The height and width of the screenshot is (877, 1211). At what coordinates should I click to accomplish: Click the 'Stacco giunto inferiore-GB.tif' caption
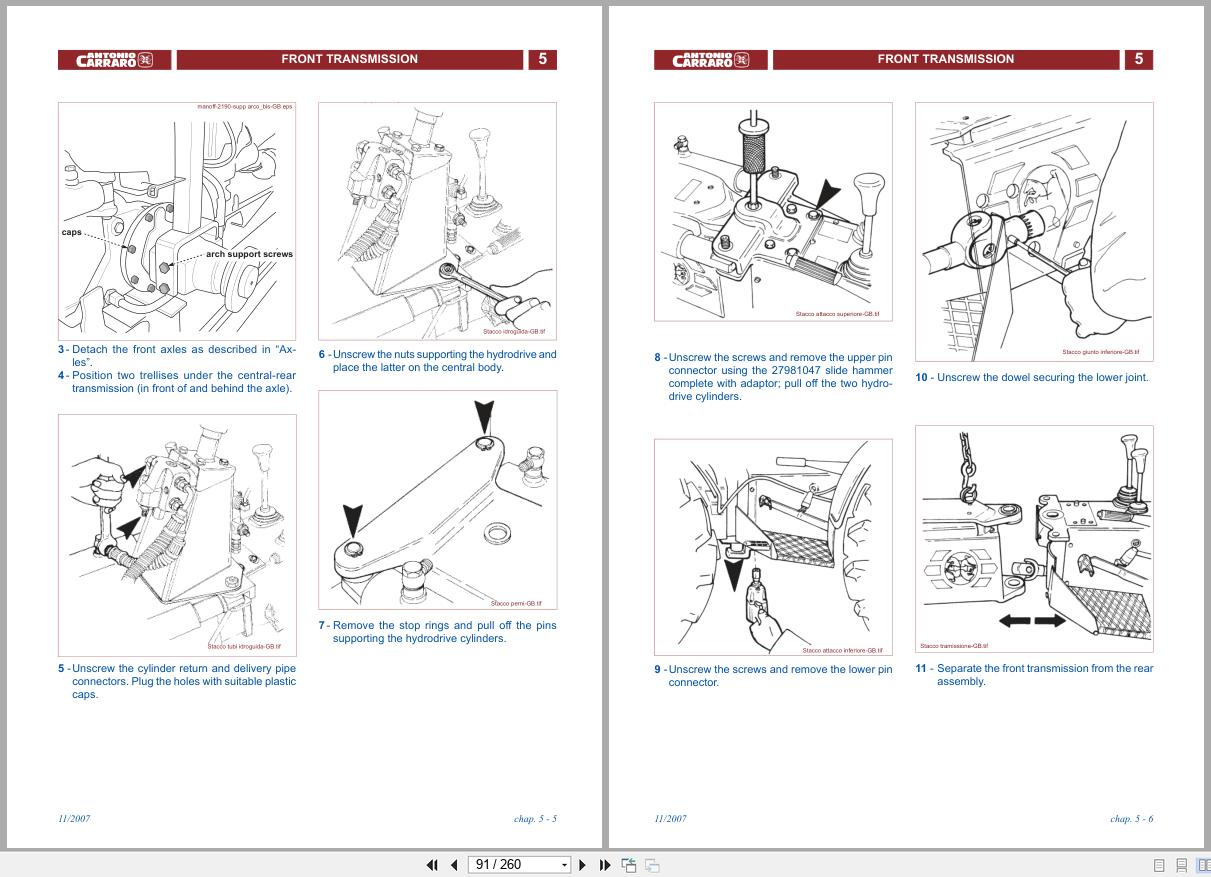(1100, 352)
